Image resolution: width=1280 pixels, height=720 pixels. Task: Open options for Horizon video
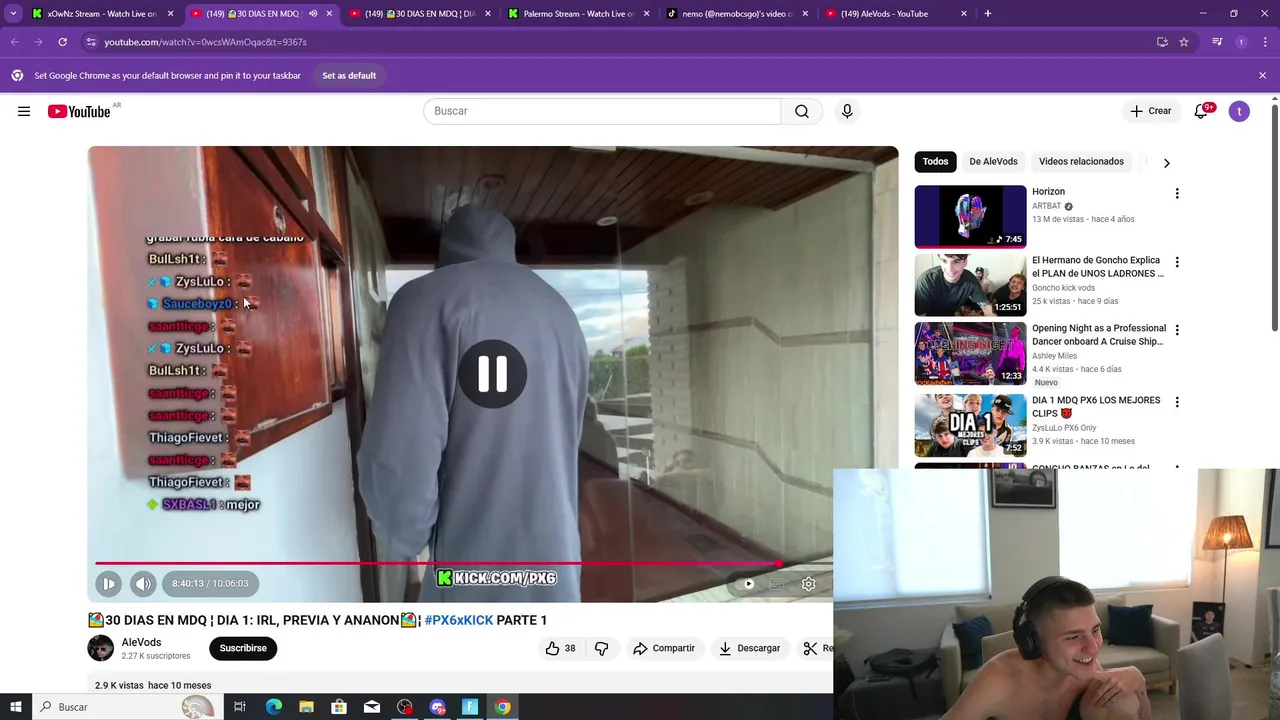(1177, 194)
